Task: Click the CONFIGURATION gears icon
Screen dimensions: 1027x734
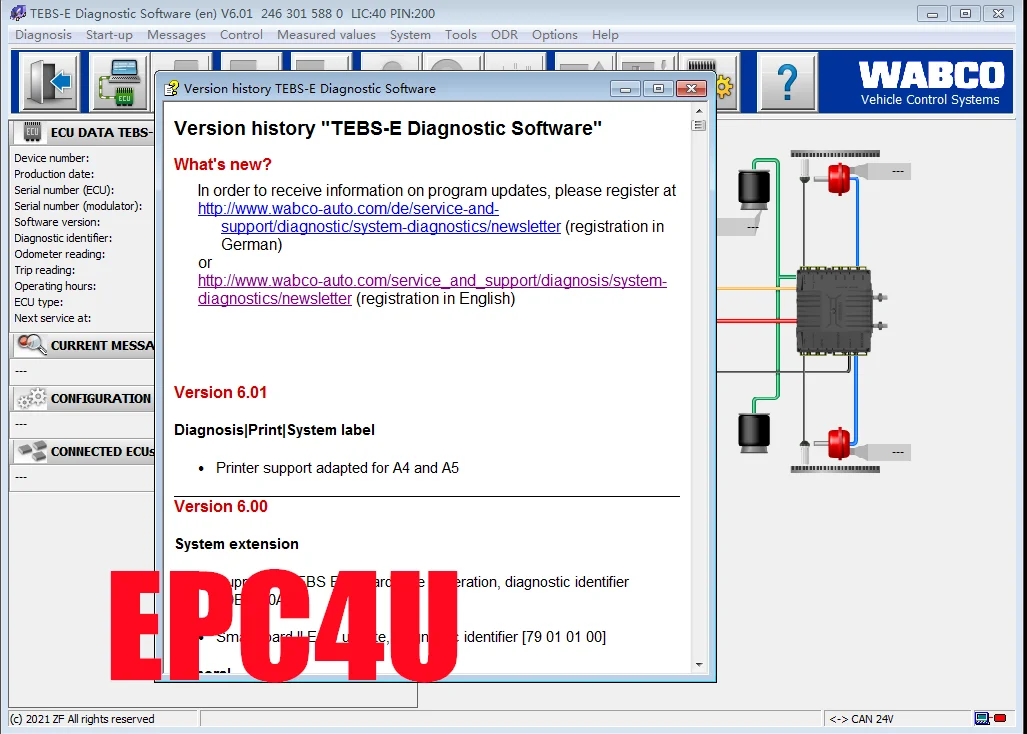Action: [31, 398]
